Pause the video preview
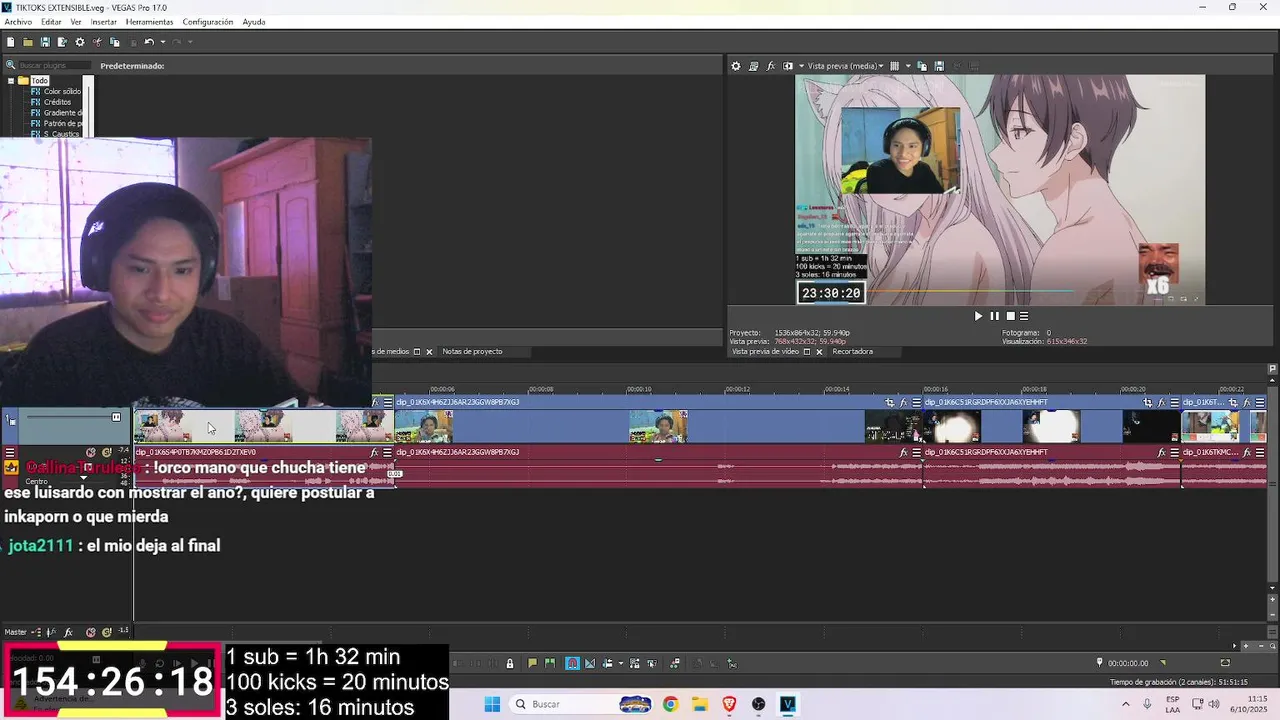 point(994,316)
